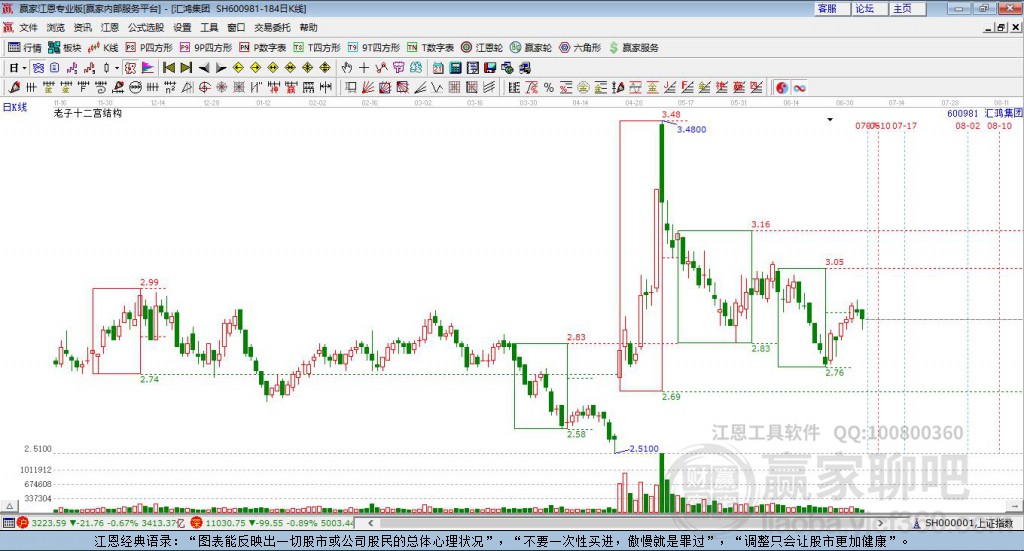1024x551 pixels.
Task: Open the 公式选股 menu
Action: [146, 27]
